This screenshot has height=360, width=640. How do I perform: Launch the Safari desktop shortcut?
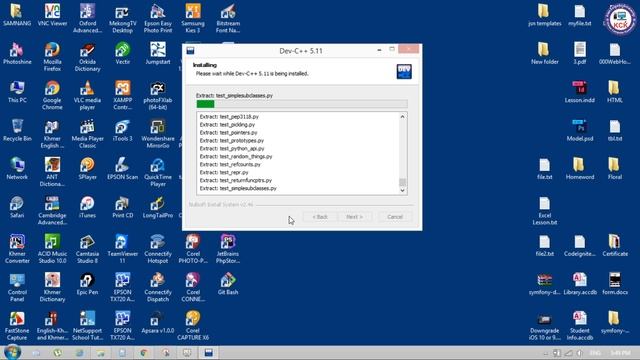[17, 207]
